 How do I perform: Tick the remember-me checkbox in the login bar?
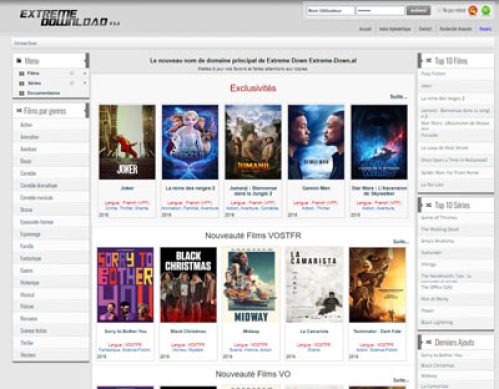point(439,10)
